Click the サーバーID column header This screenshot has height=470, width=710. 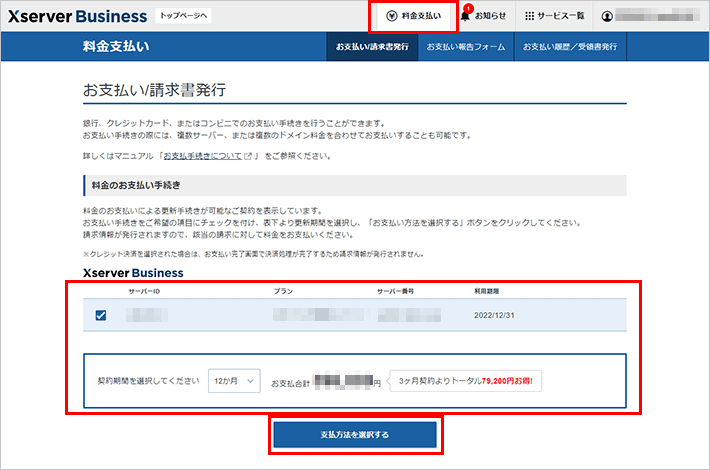coord(144,291)
